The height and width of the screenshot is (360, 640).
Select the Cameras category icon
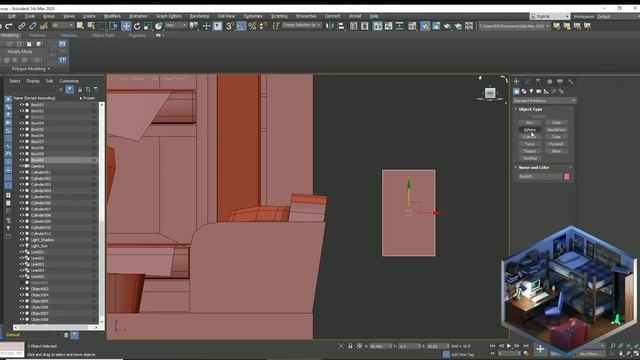pos(539,91)
